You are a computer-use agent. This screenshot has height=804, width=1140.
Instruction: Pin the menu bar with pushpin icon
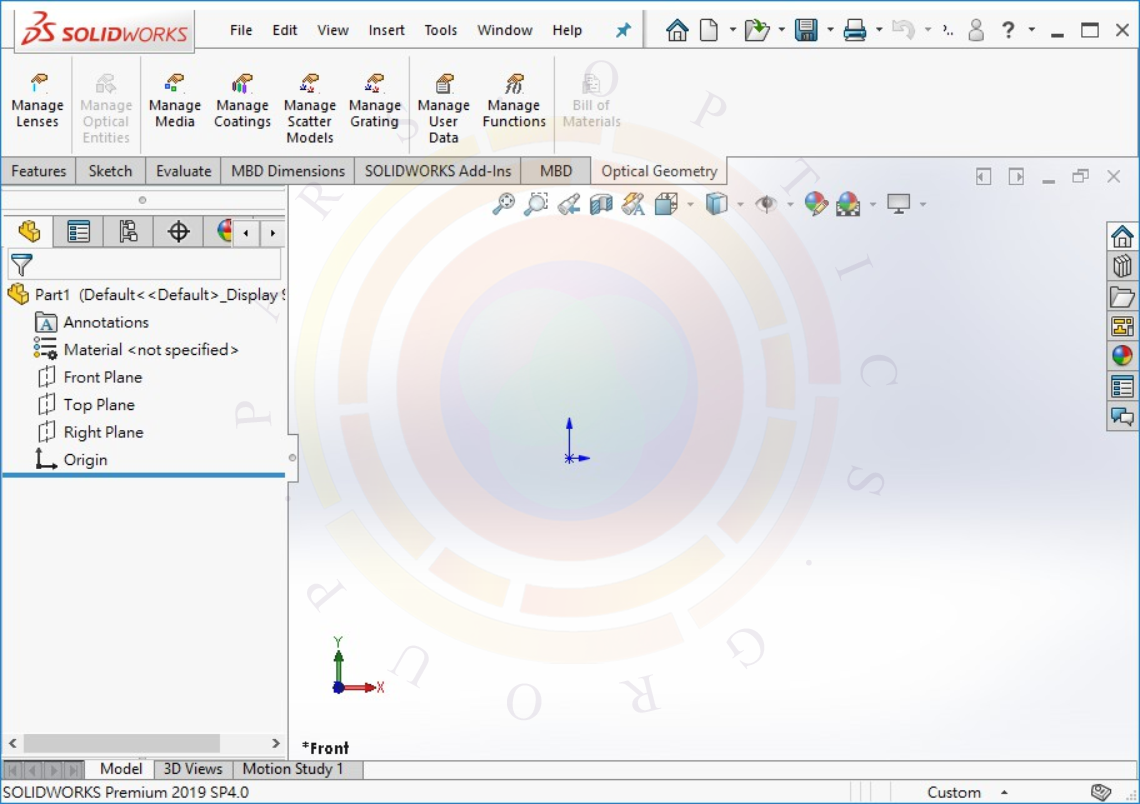point(623,30)
